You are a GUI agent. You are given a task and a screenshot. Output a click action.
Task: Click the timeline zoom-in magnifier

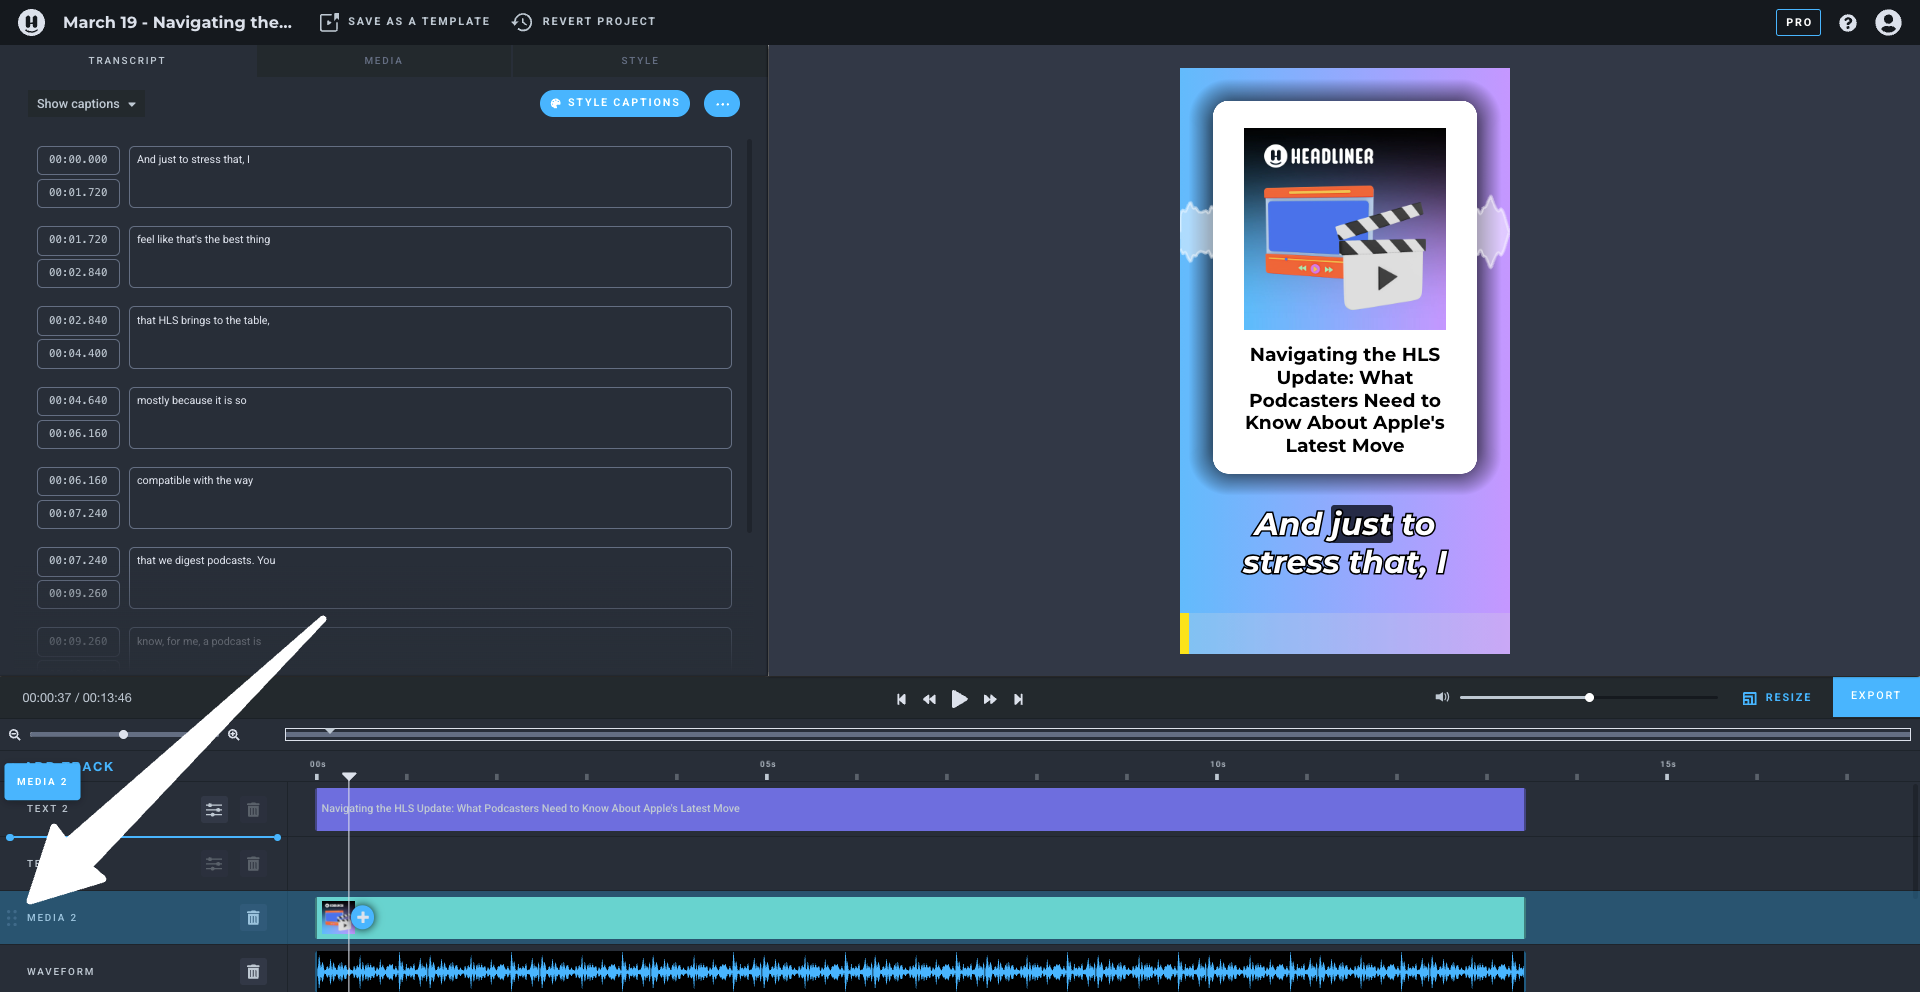point(233,735)
